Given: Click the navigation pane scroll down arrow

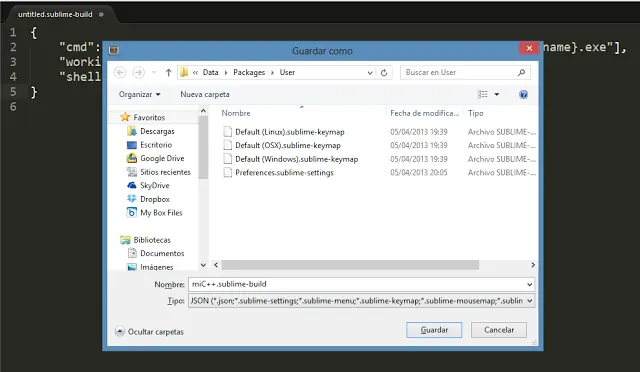Looking at the screenshot, I should click(203, 265).
